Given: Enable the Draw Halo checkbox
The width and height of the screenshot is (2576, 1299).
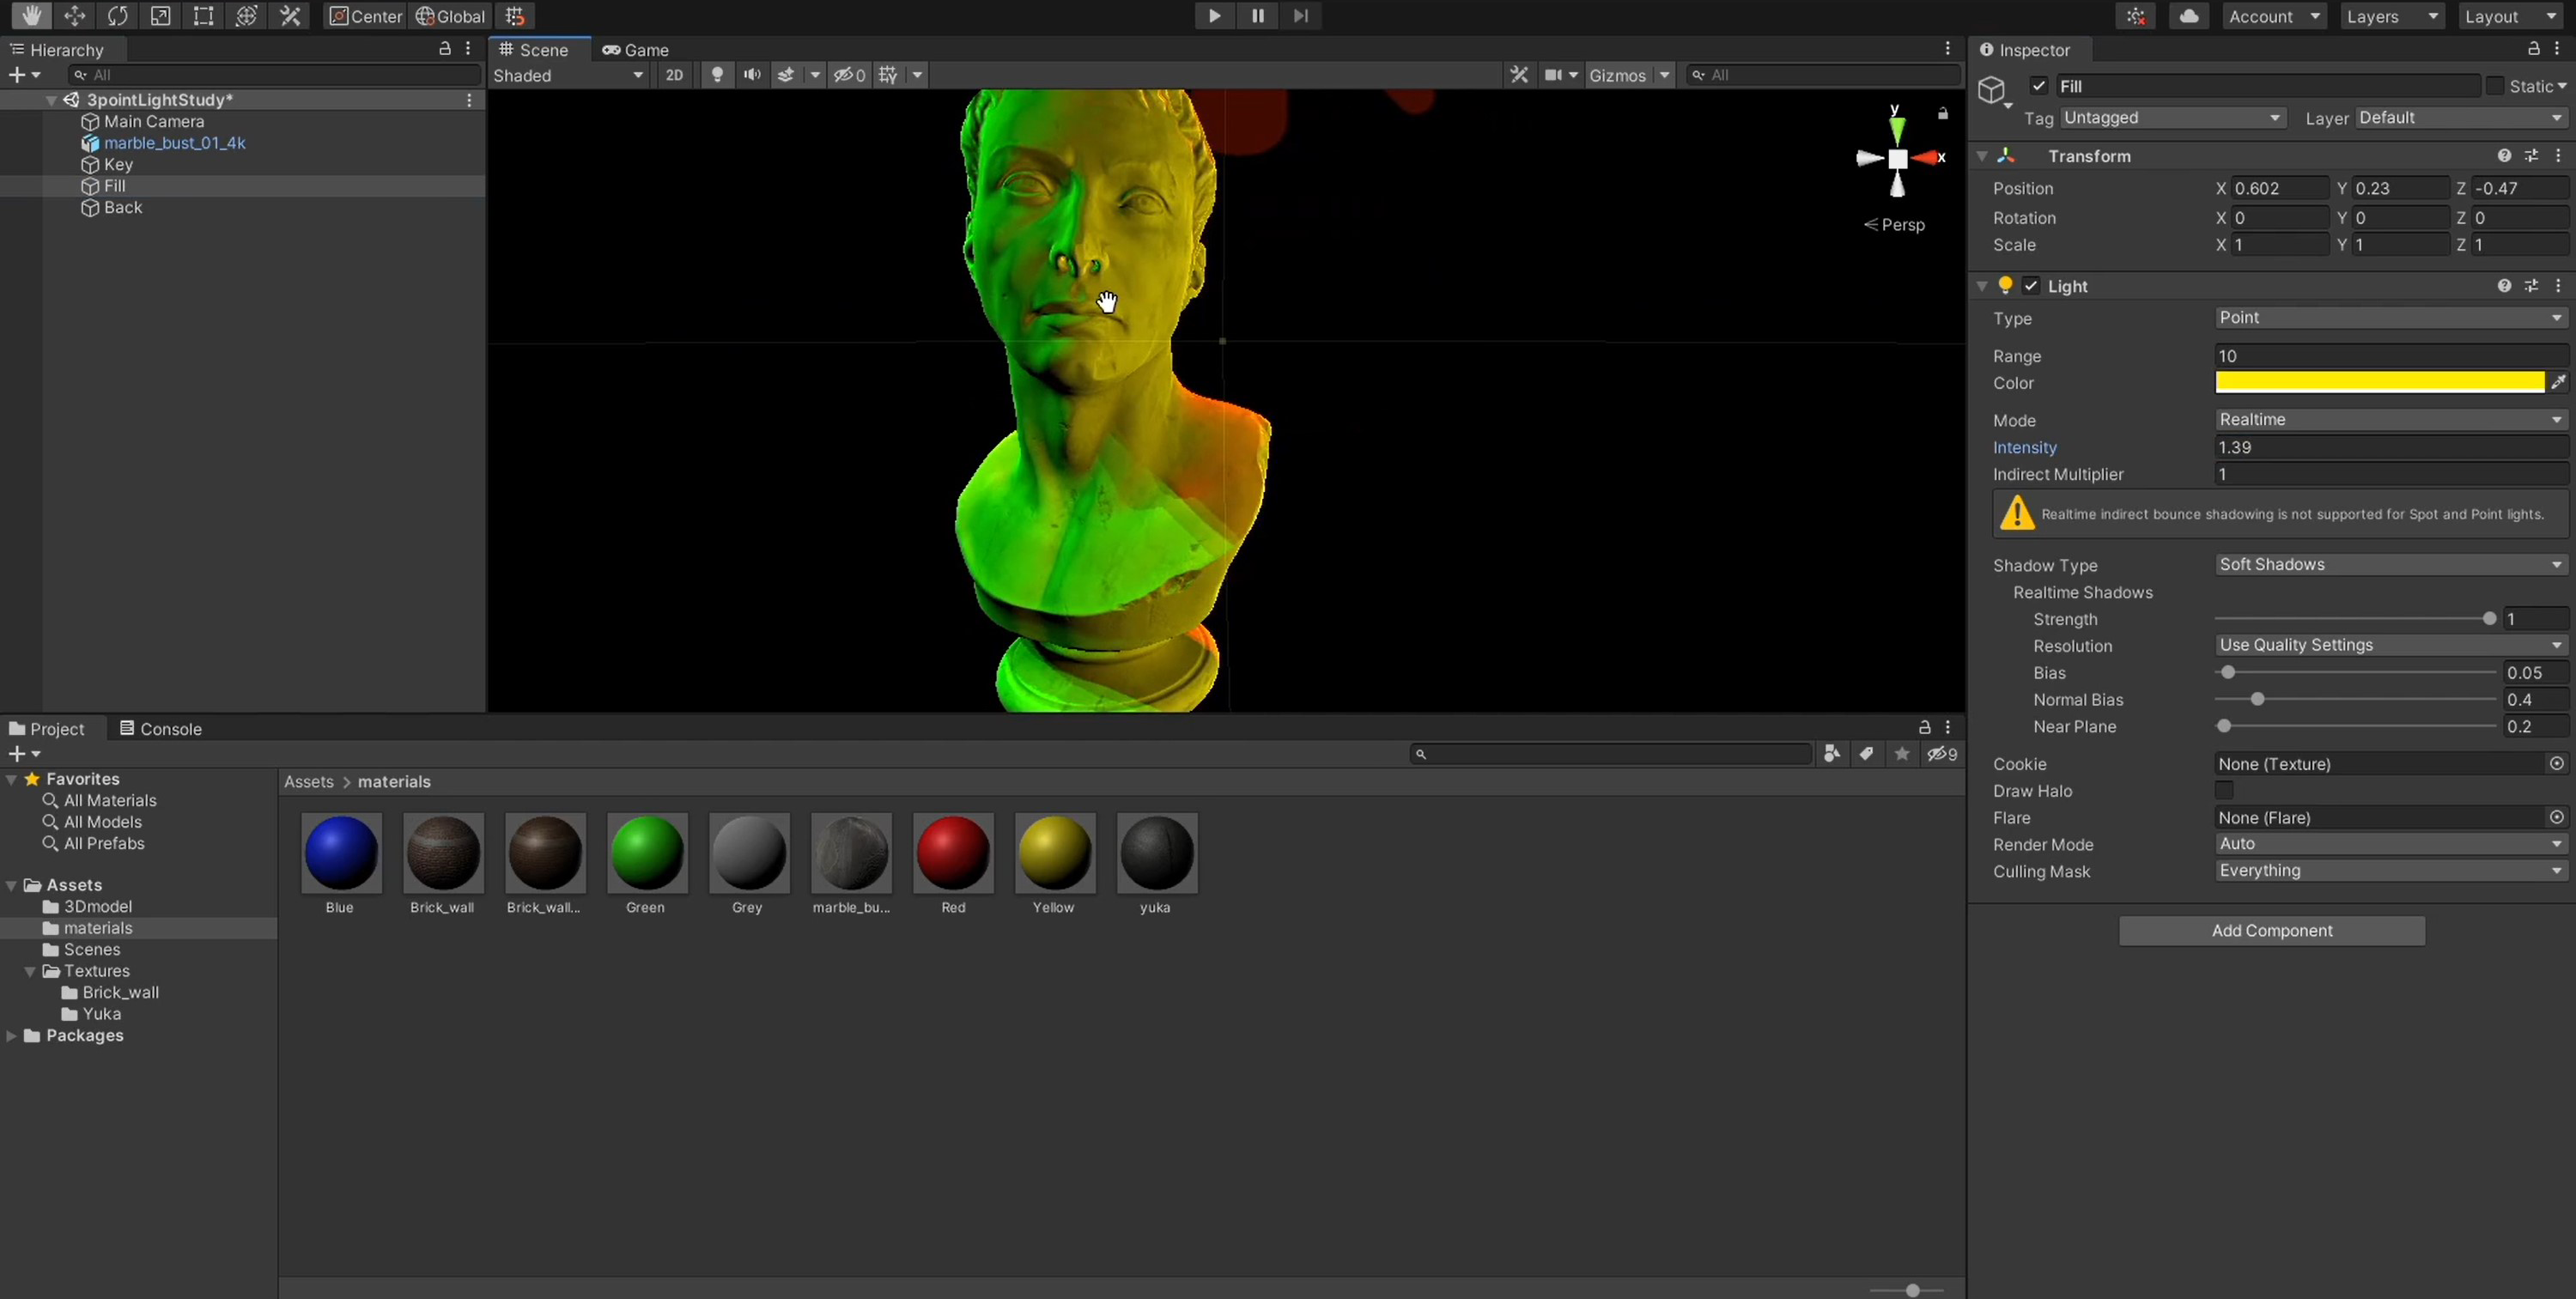Looking at the screenshot, I should point(2223,791).
